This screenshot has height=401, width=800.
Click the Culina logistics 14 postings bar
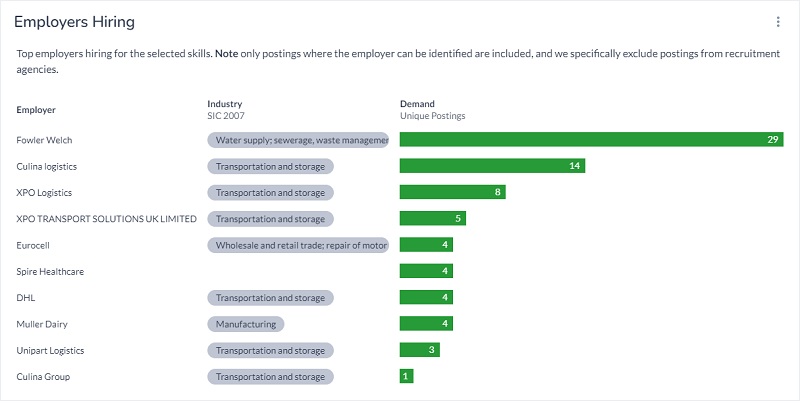[491, 166]
